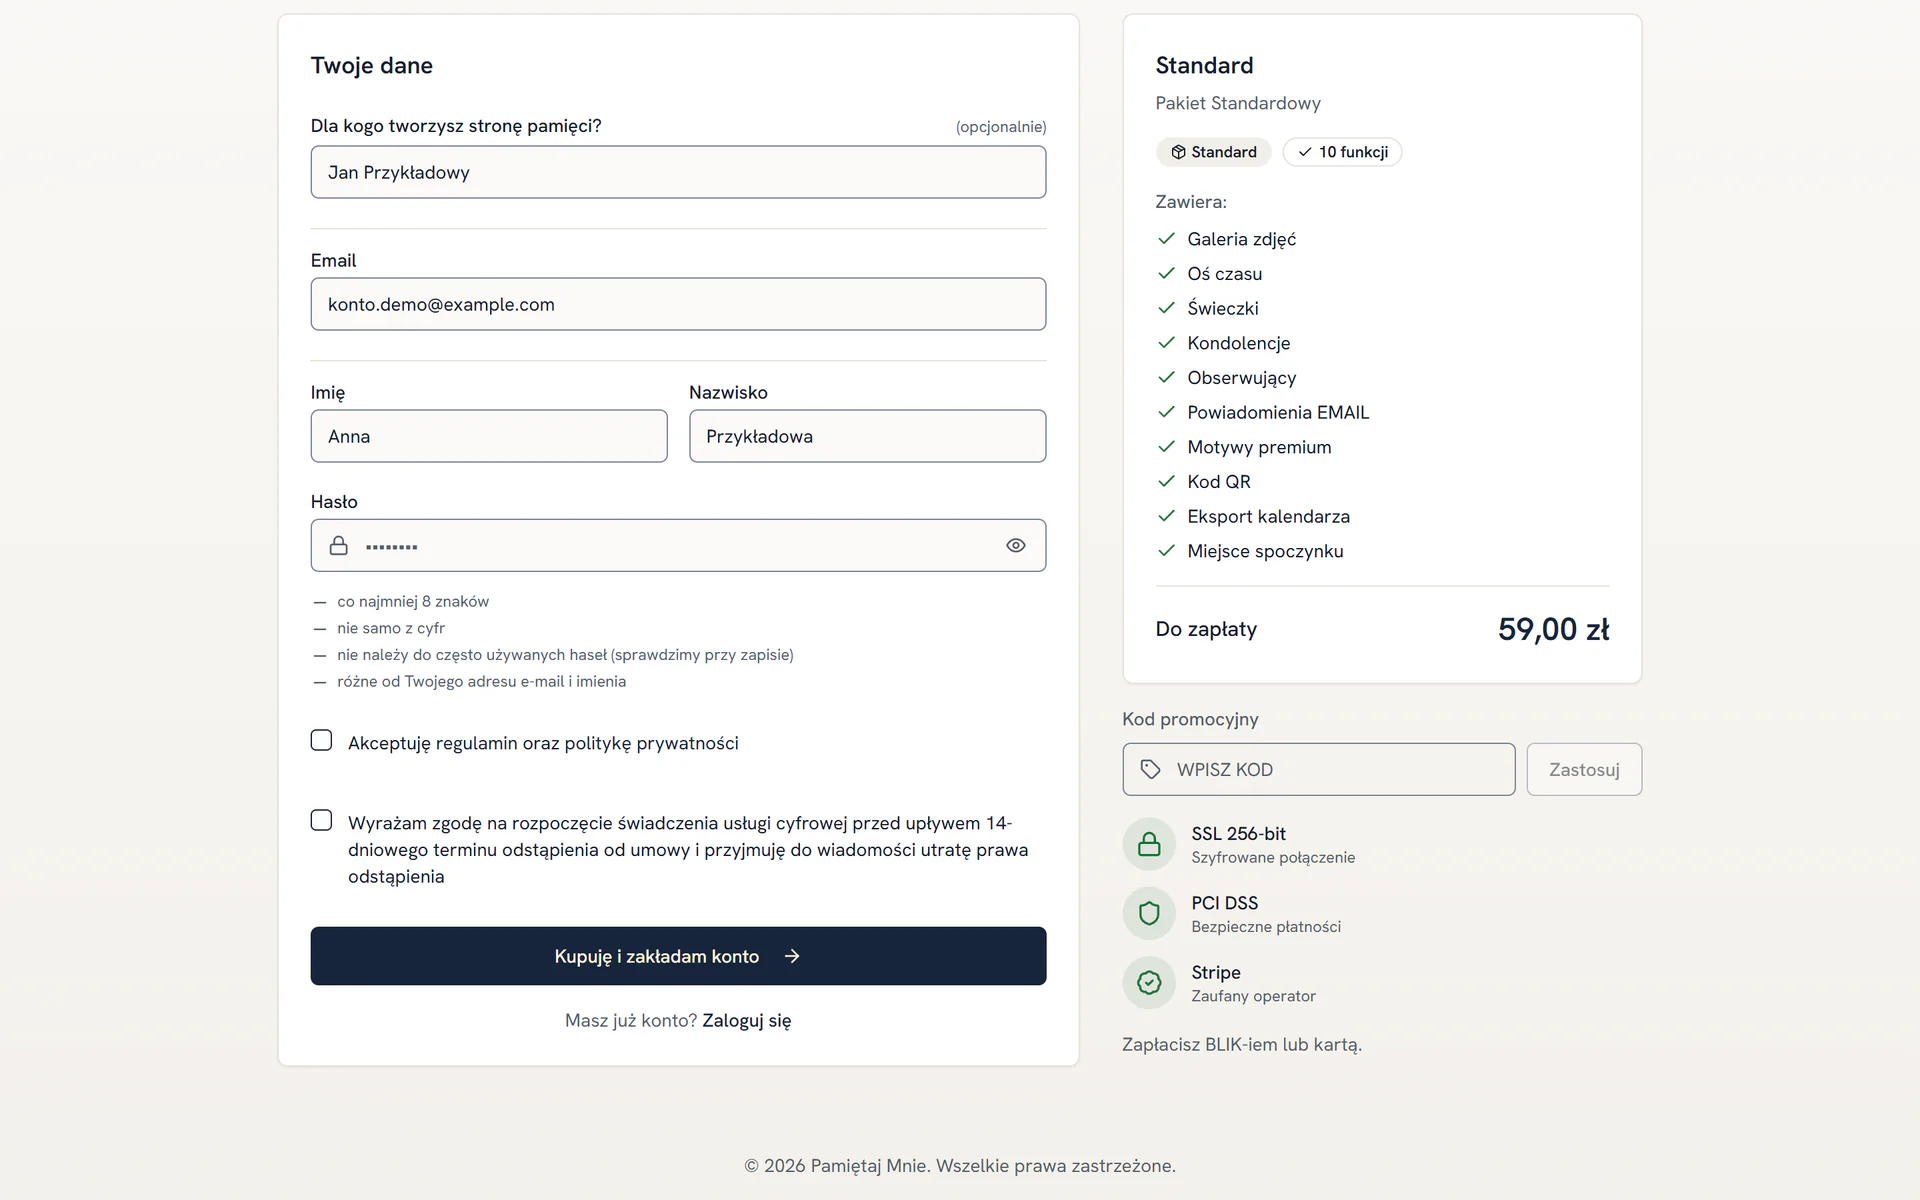Click the SSL 256-bit lock icon
Image resolution: width=1920 pixels, height=1200 pixels.
1149,844
